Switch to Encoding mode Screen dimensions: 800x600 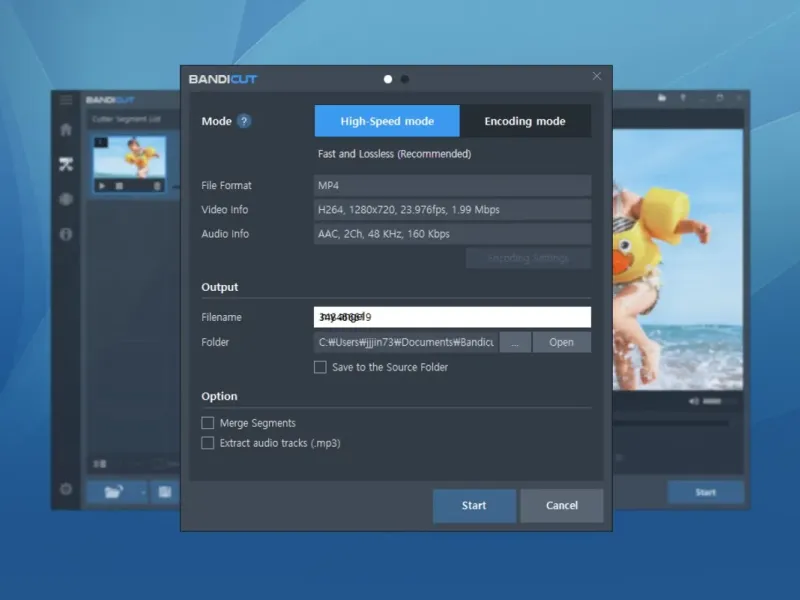click(525, 121)
